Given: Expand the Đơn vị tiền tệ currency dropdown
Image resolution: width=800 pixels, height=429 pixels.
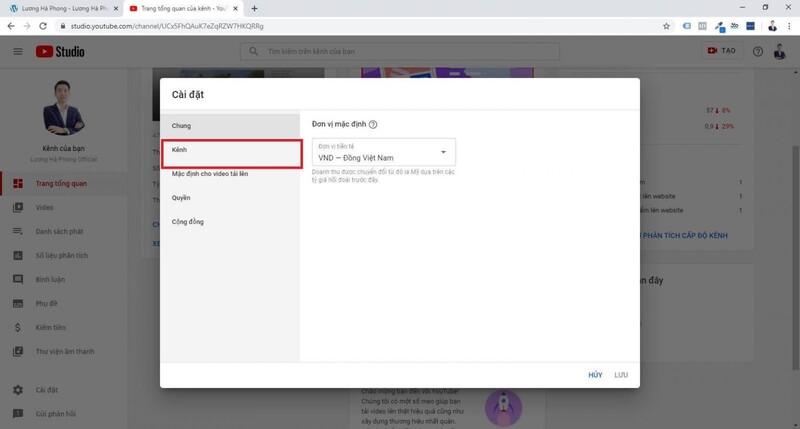Looking at the screenshot, I should [444, 152].
